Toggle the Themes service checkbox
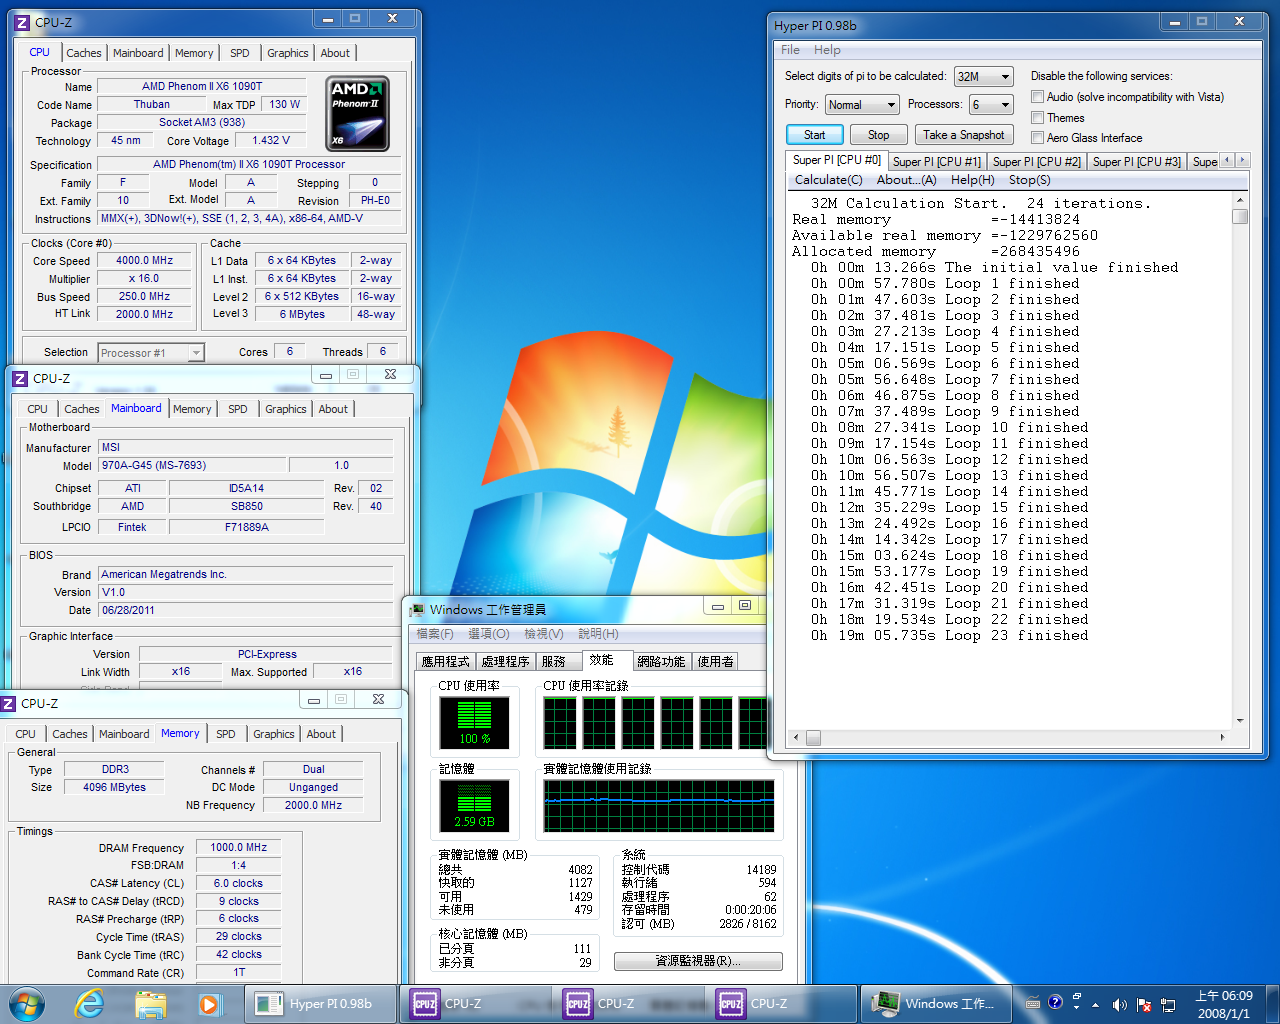 tap(1037, 118)
